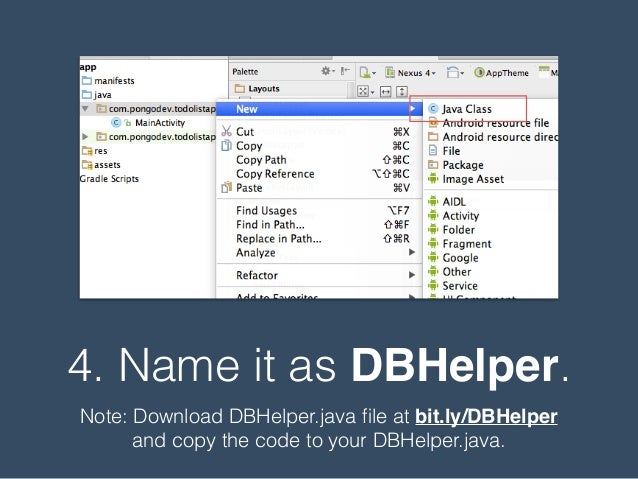Select Gradle Scripts in project tree
The image size is (638, 479).
[109, 179]
